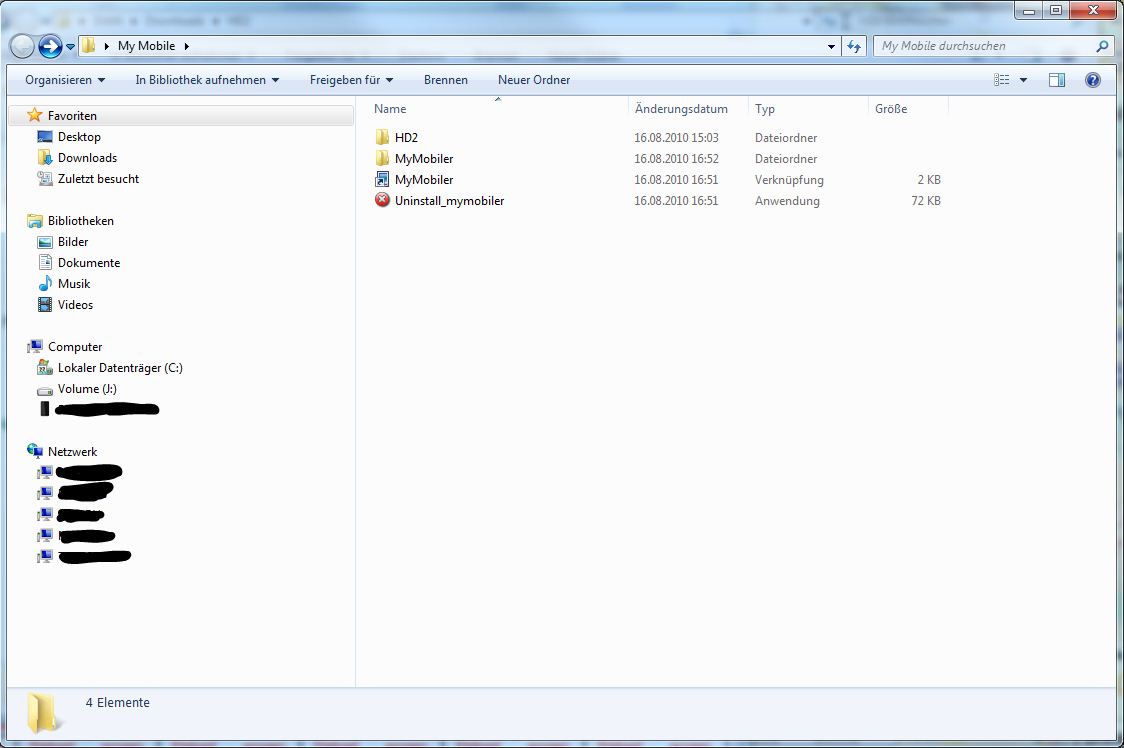Open address bar history dropdown
This screenshot has height=748, width=1124.
click(x=831, y=47)
